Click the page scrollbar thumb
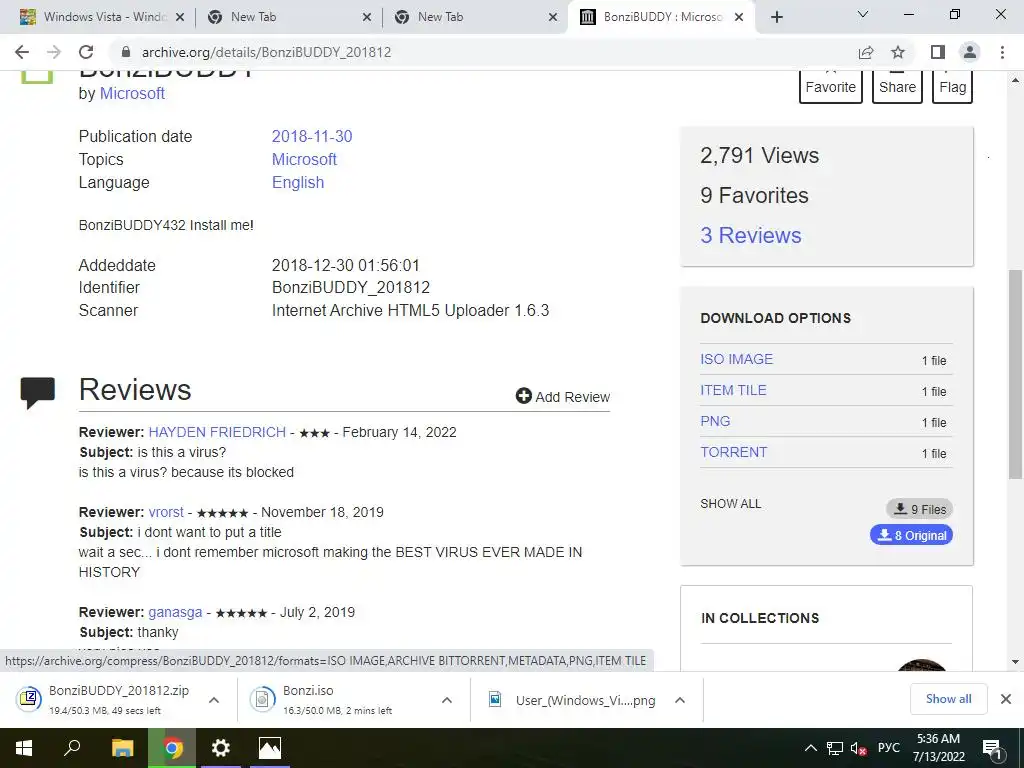The width and height of the screenshot is (1024, 768). (1015, 374)
